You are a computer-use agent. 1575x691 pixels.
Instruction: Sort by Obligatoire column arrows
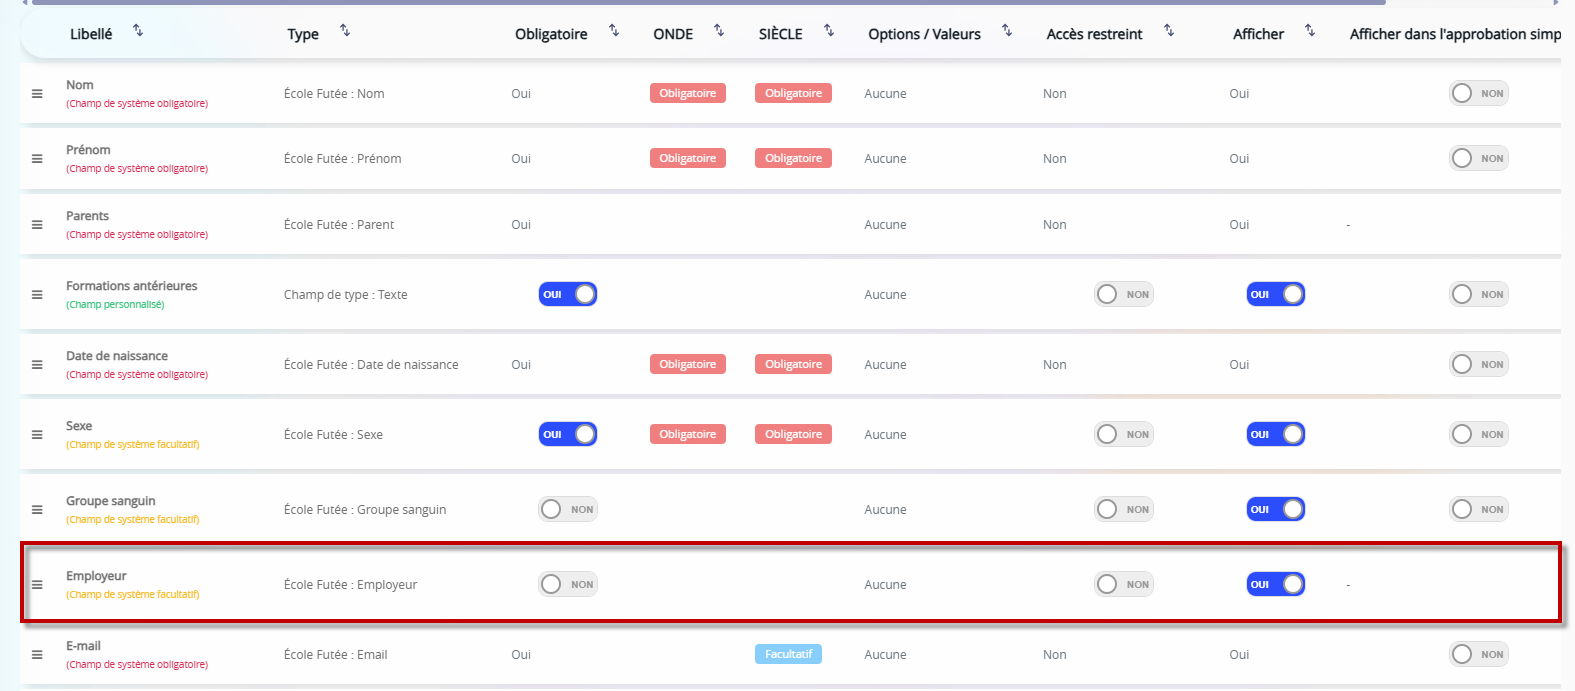[x=614, y=31]
